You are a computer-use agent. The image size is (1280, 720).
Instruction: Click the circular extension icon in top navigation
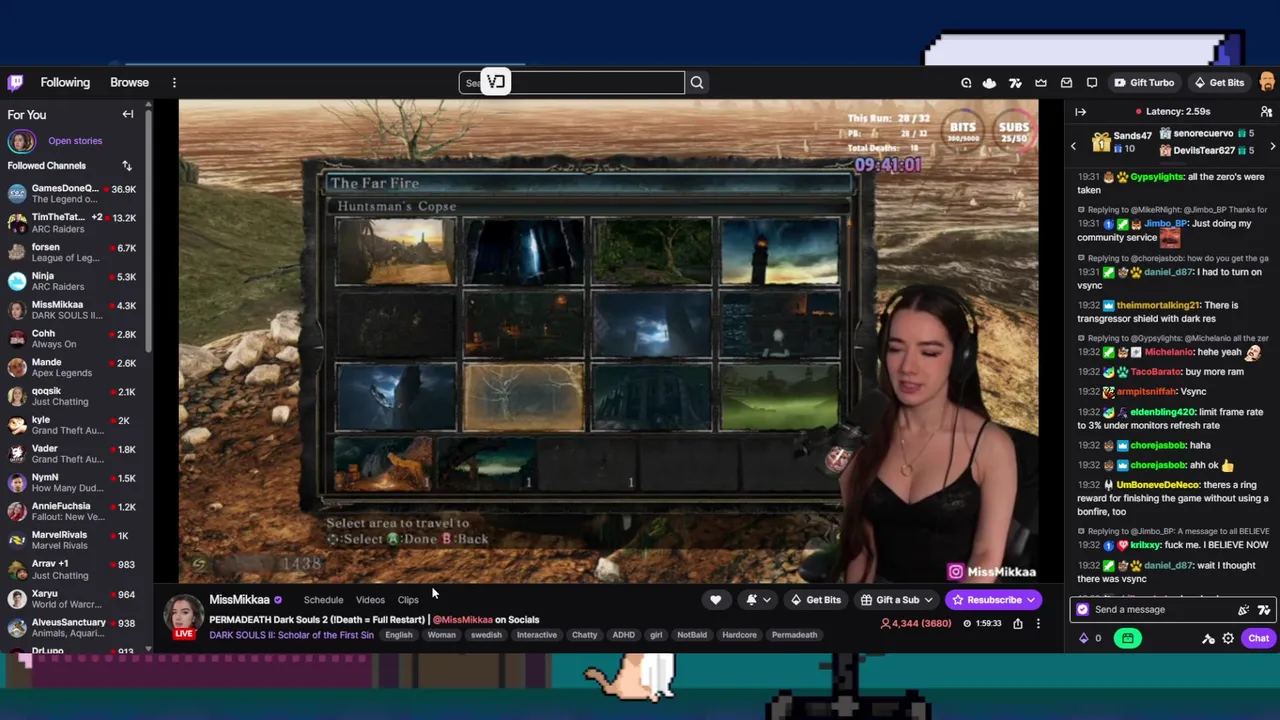coord(966,83)
